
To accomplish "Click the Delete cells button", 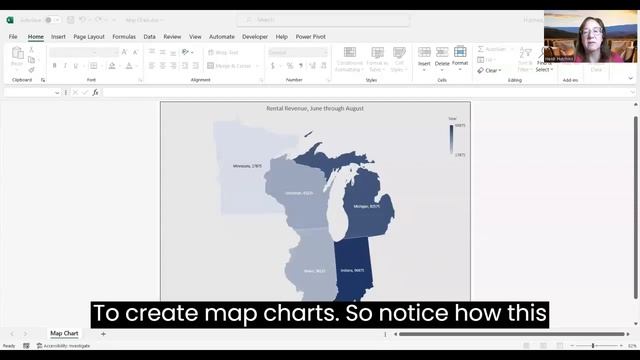I will (442, 59).
